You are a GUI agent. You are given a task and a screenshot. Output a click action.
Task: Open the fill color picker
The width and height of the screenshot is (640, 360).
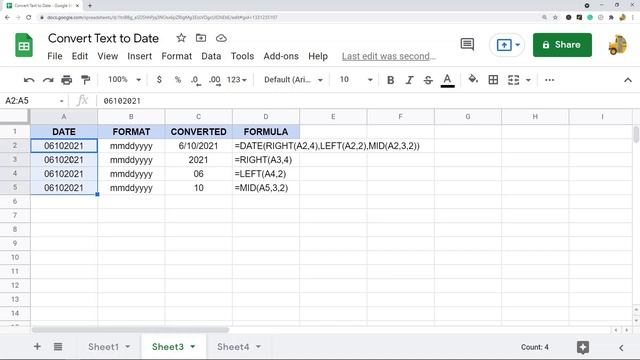click(x=473, y=79)
